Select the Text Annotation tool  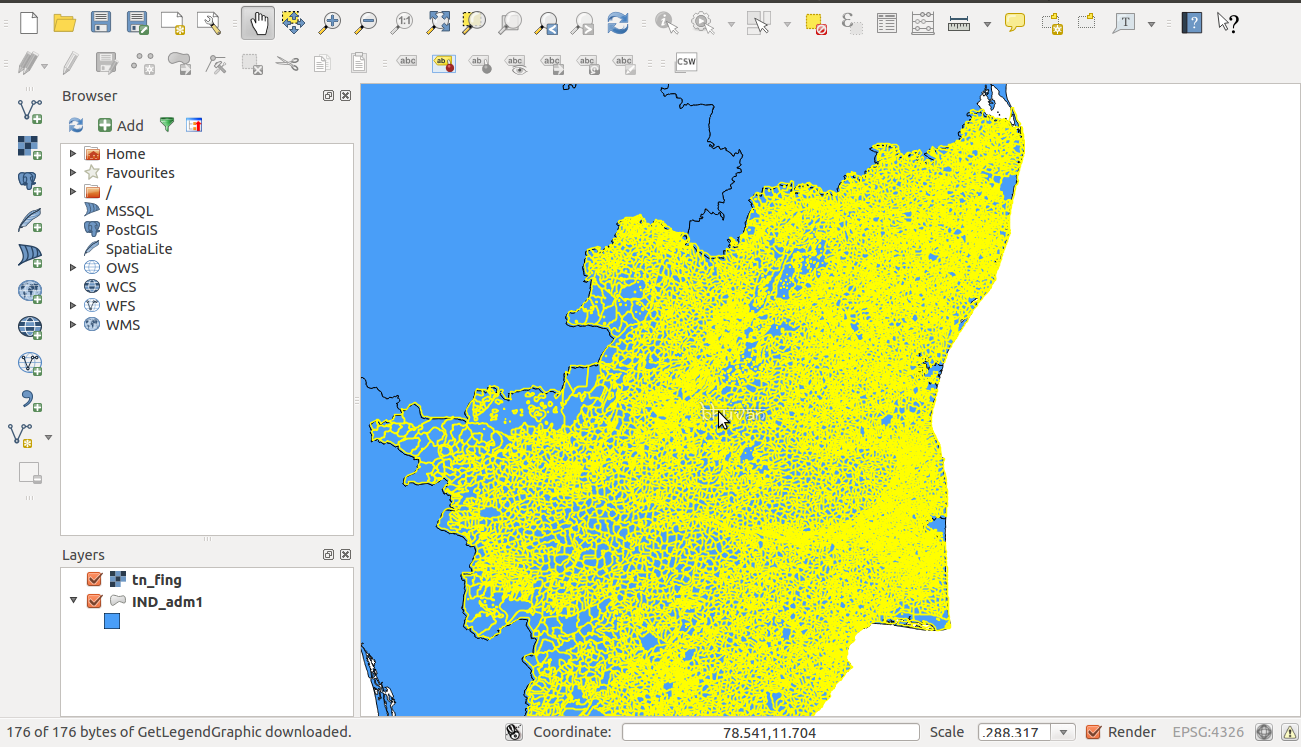1124,22
